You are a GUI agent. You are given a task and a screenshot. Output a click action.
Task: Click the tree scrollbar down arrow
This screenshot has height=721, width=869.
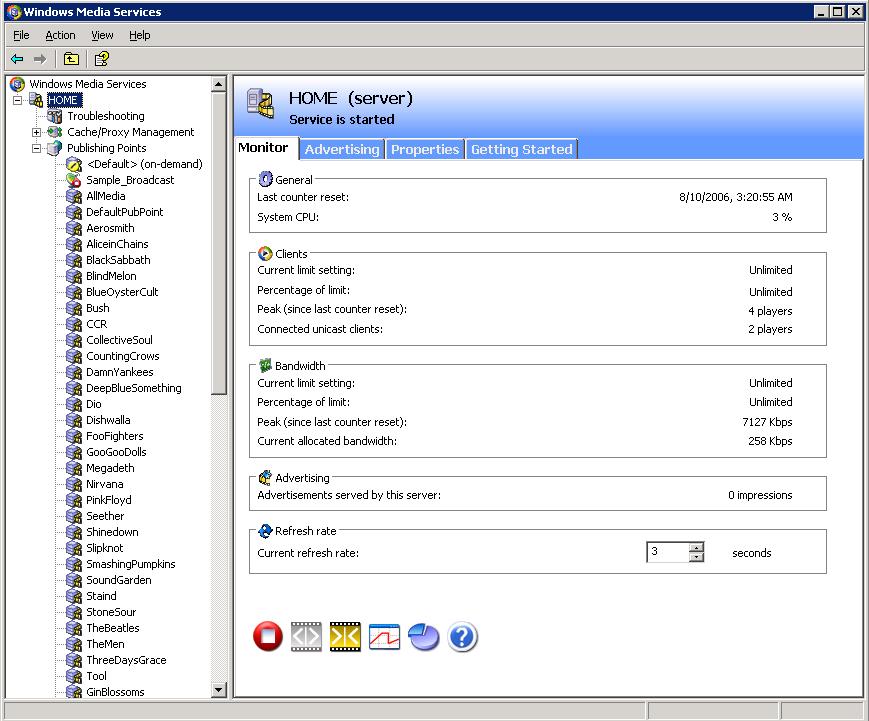point(219,690)
